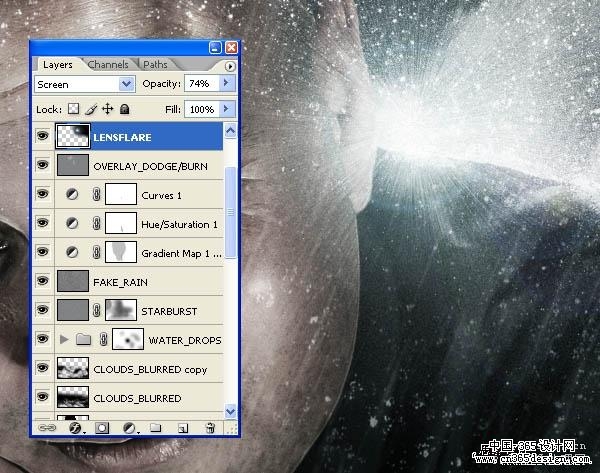600x473 pixels.
Task: Click the WATER_DROPS mask thumbnail
Action: (128, 339)
